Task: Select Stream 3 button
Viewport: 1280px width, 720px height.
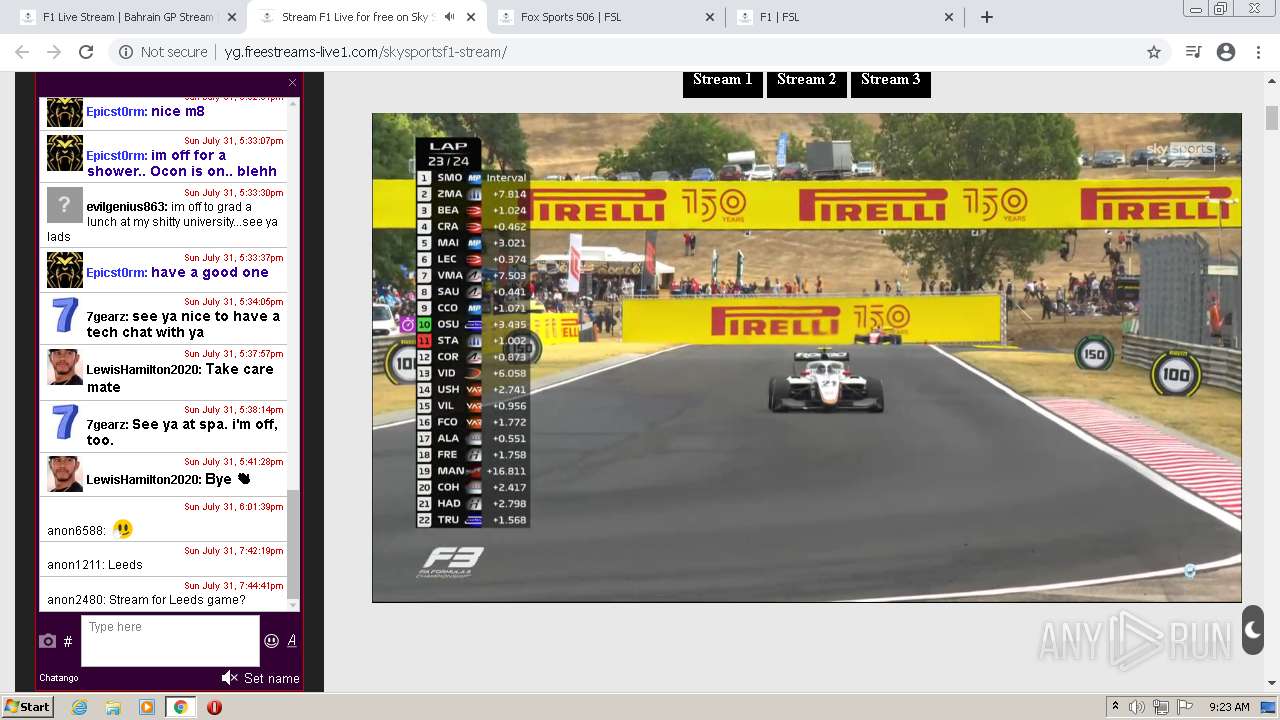Action: pyautogui.click(x=891, y=81)
